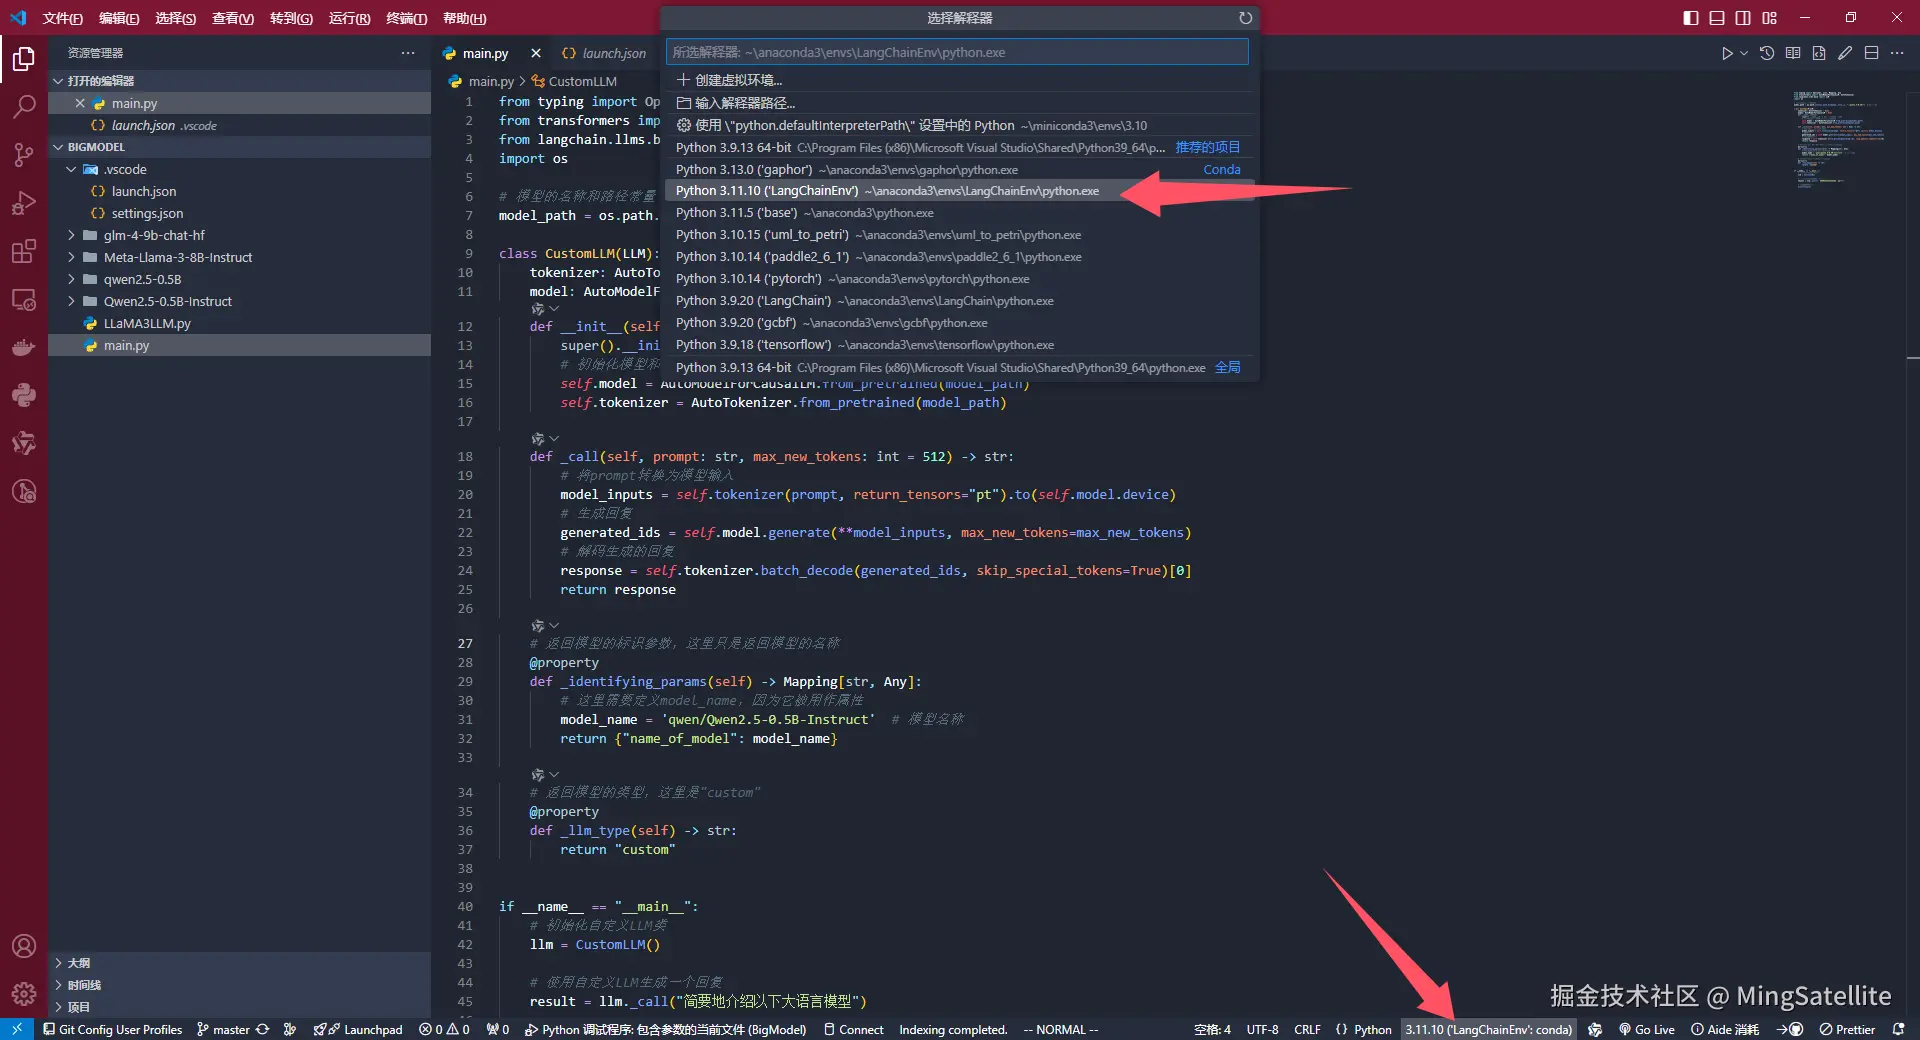Refresh the interpreter list
1920x1040 pixels.
point(1245,18)
